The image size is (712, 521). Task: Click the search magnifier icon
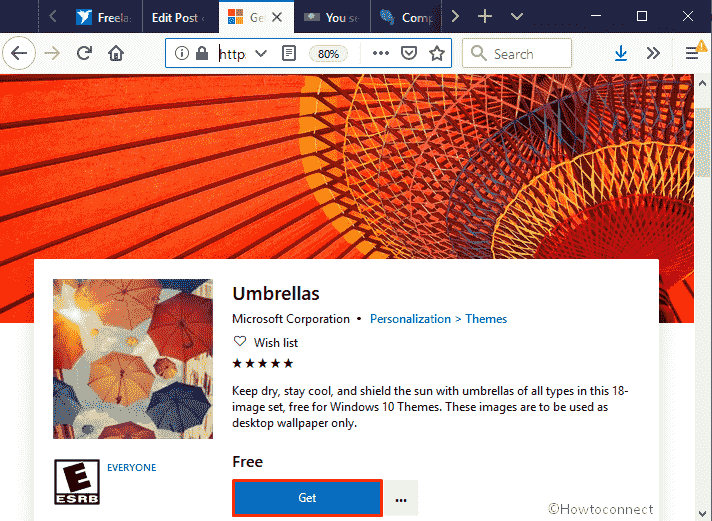point(479,54)
